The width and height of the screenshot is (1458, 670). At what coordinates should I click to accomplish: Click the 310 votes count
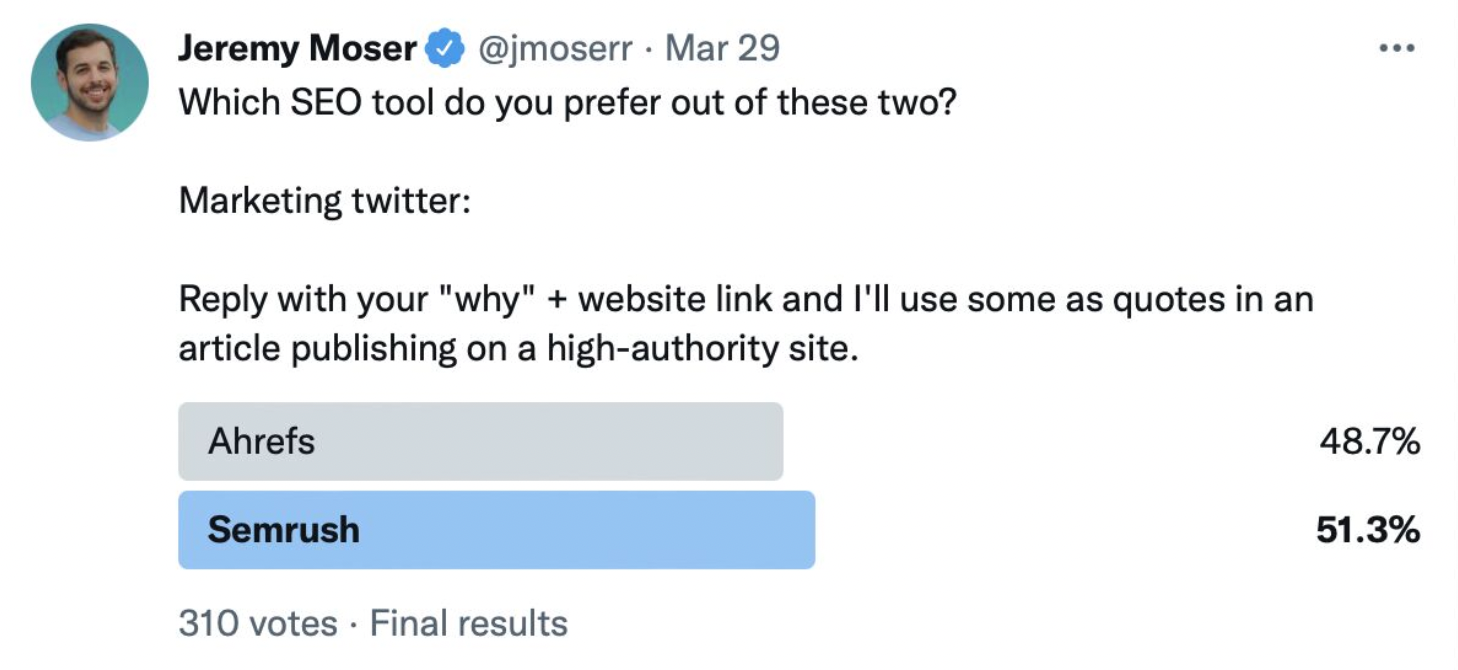click(x=258, y=624)
